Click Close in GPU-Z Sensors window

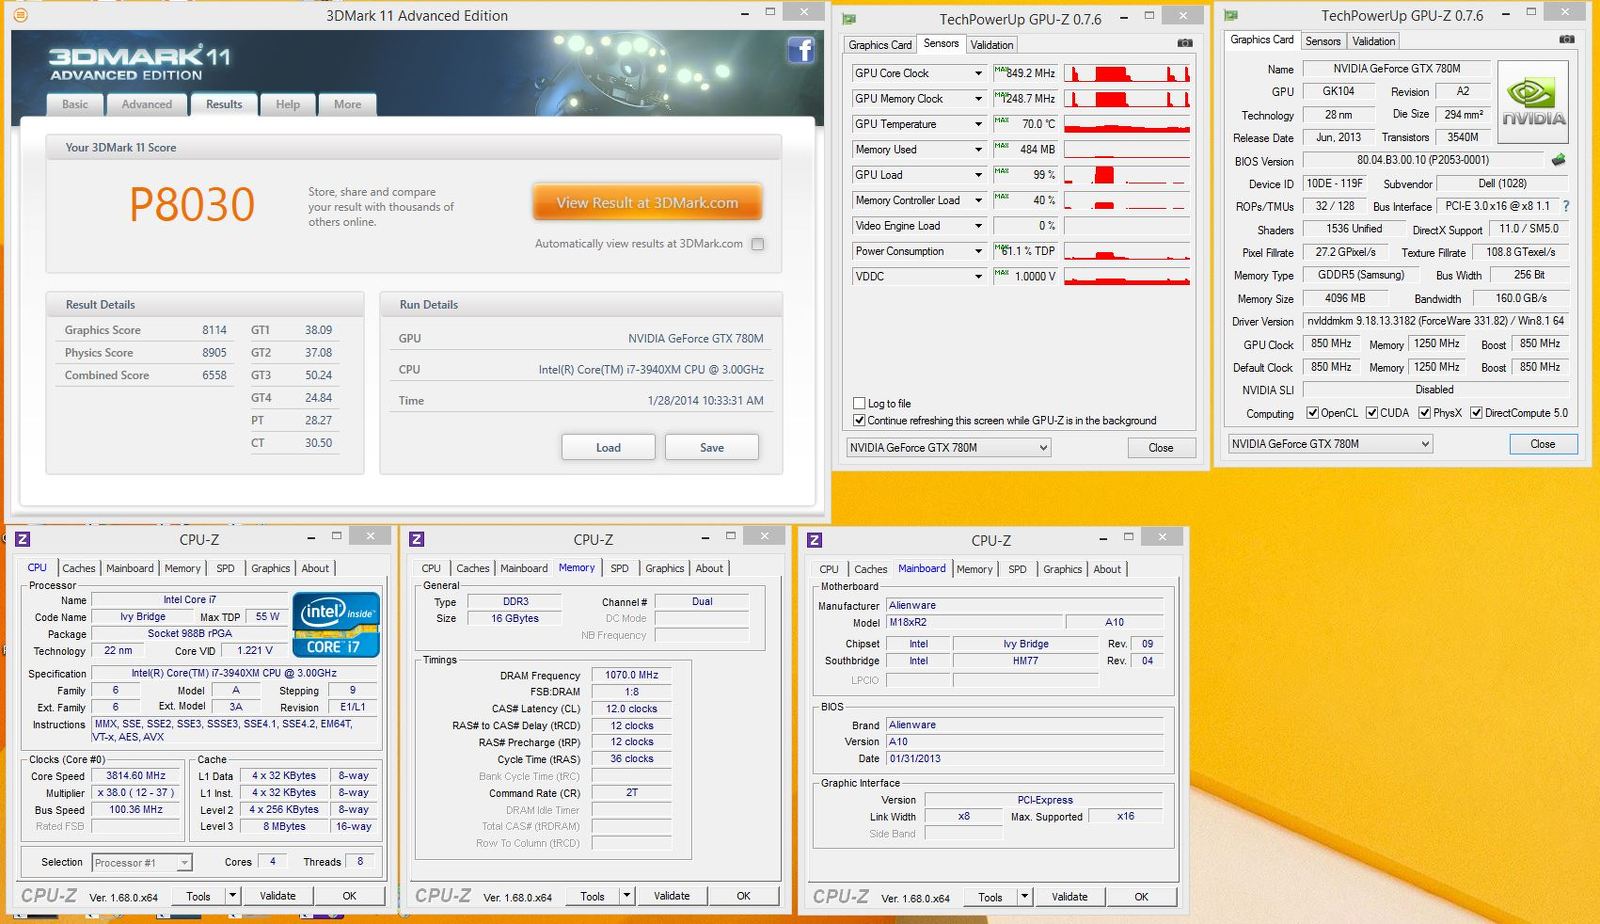[1161, 448]
